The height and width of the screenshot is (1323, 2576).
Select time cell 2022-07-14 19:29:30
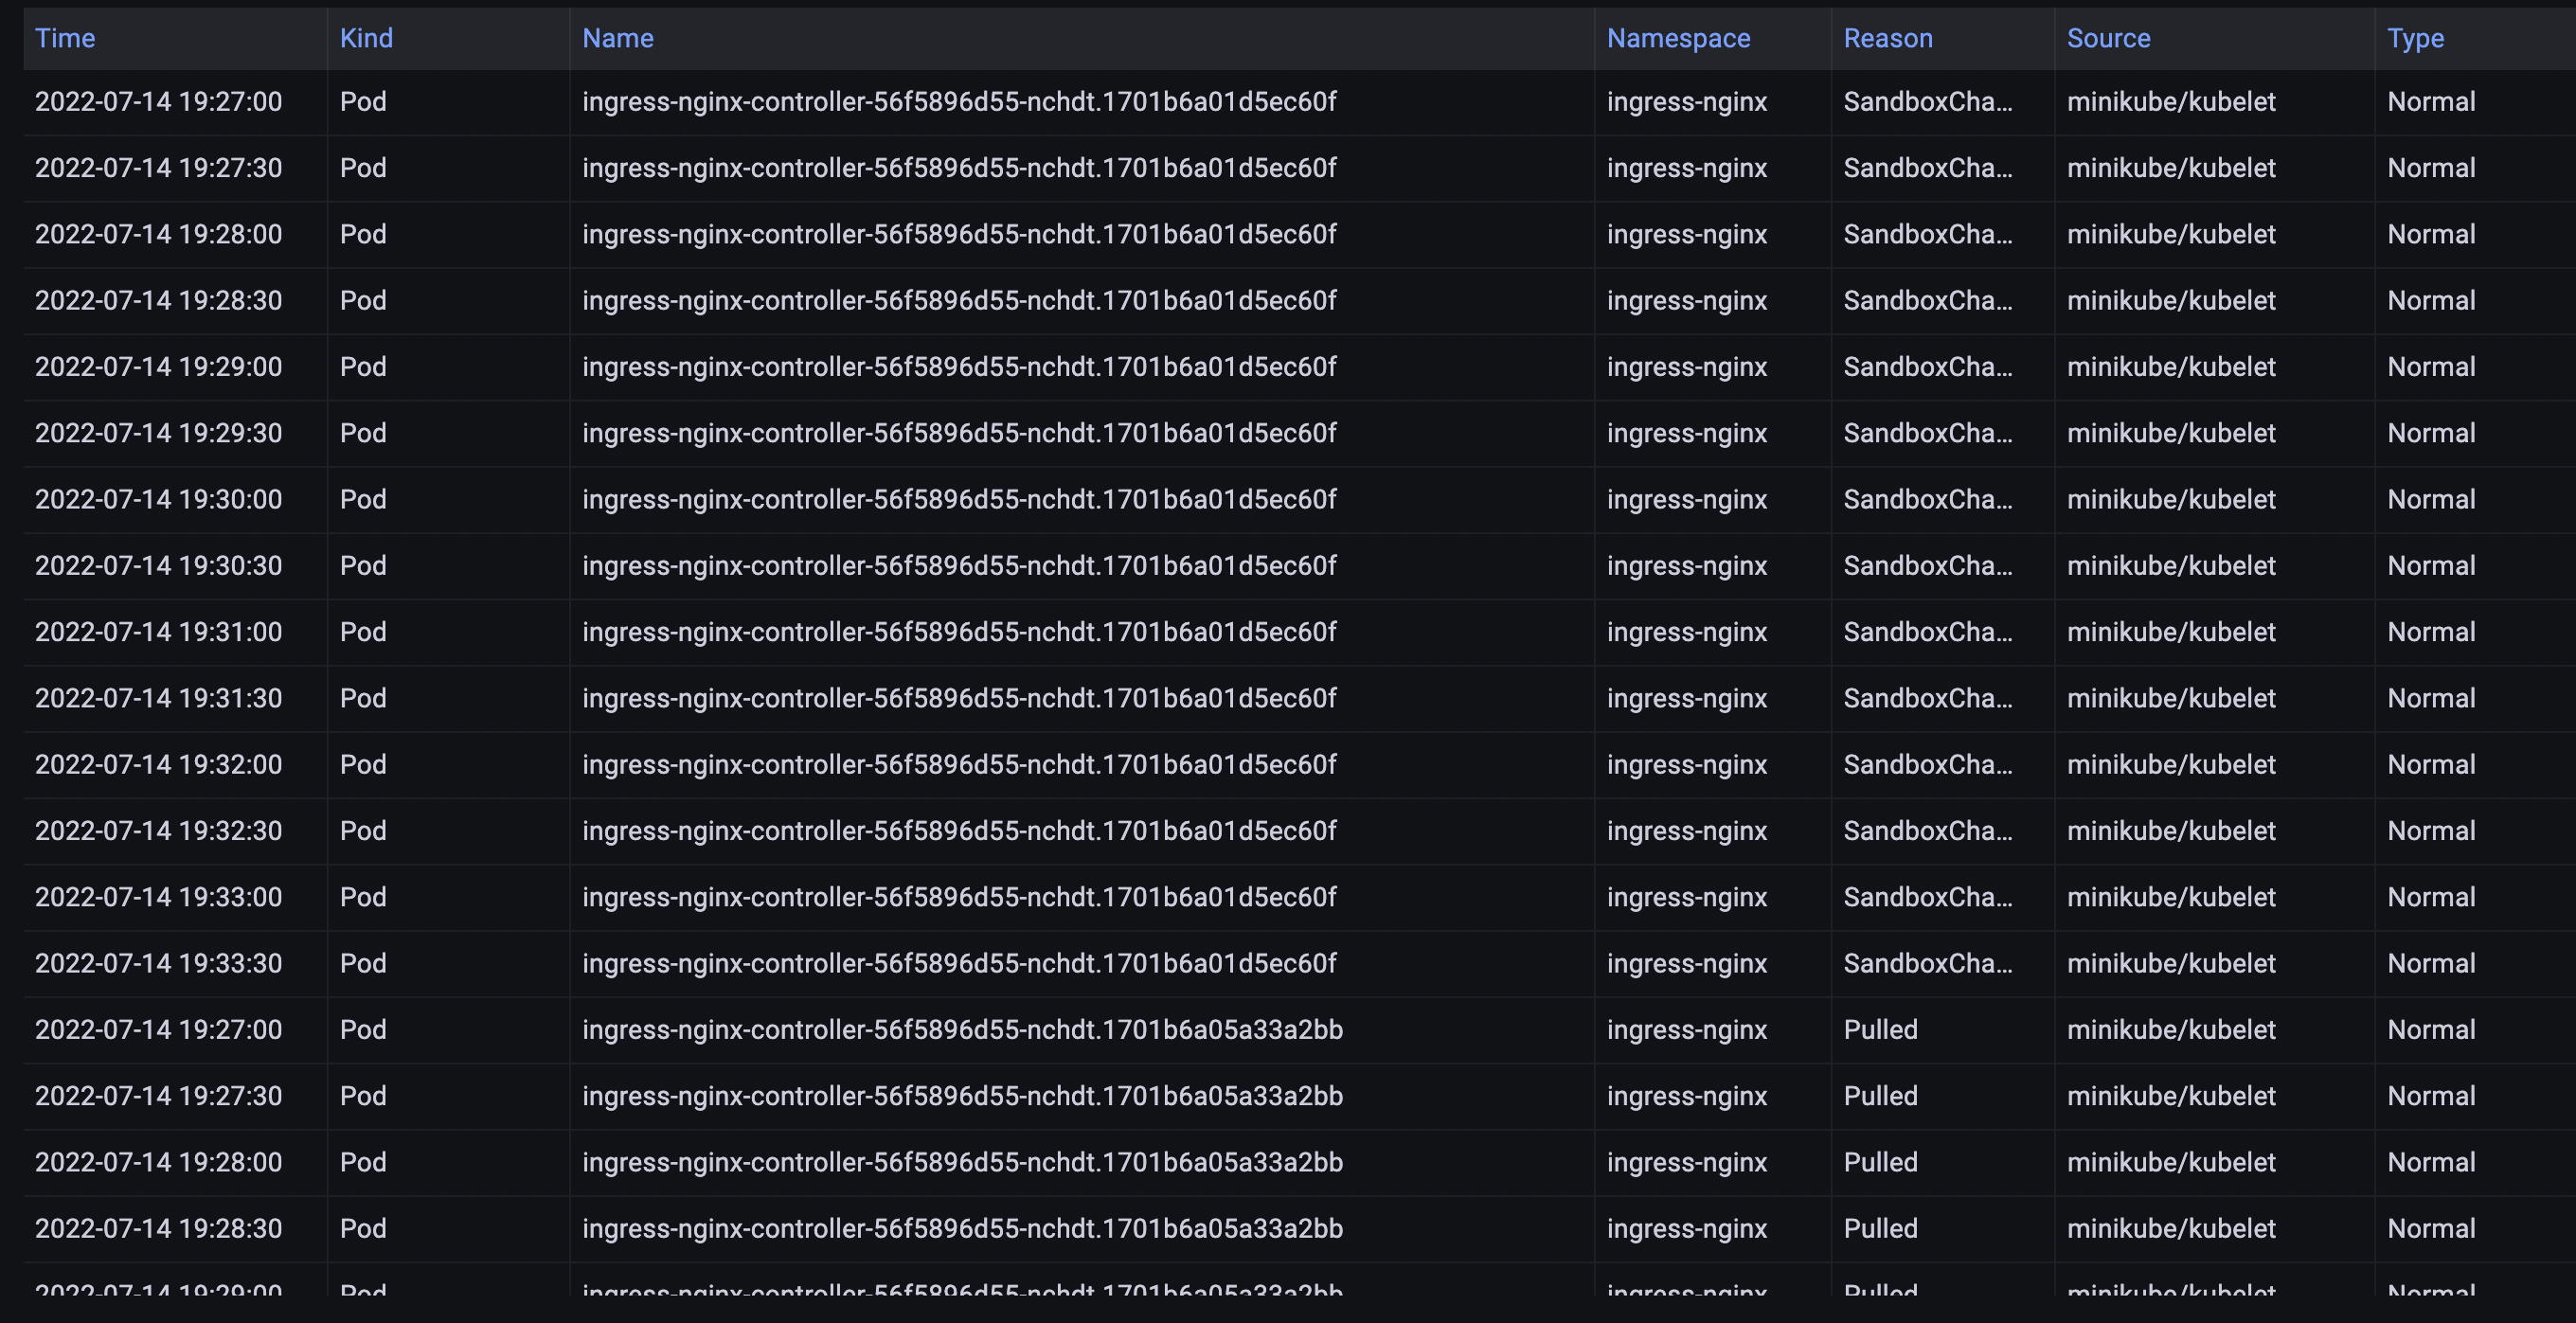pyautogui.click(x=158, y=433)
